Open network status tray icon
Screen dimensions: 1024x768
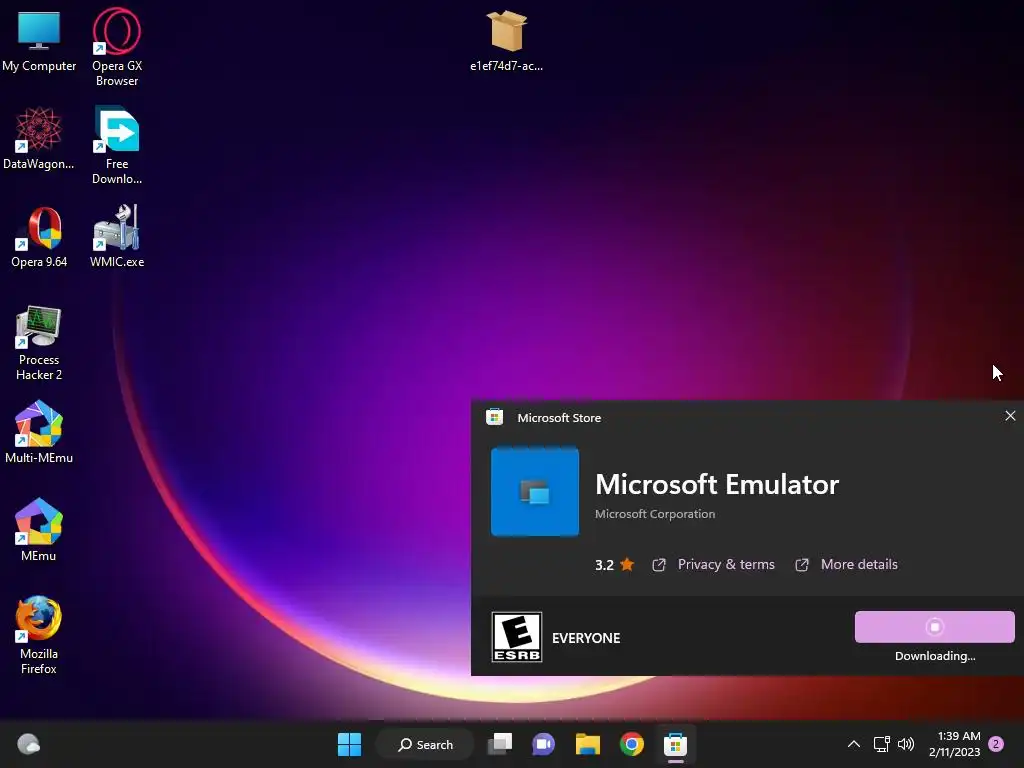click(x=882, y=744)
